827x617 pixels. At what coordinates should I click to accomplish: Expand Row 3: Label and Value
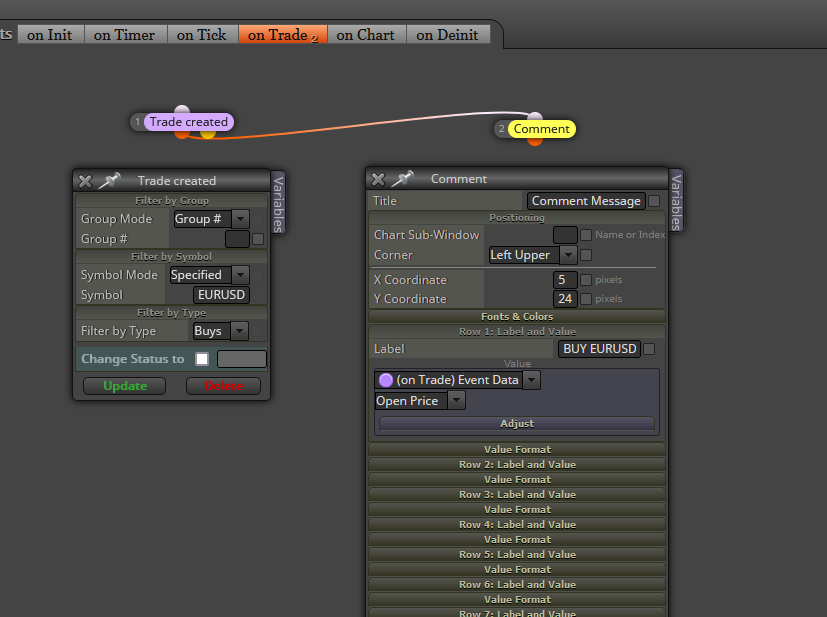coord(517,495)
